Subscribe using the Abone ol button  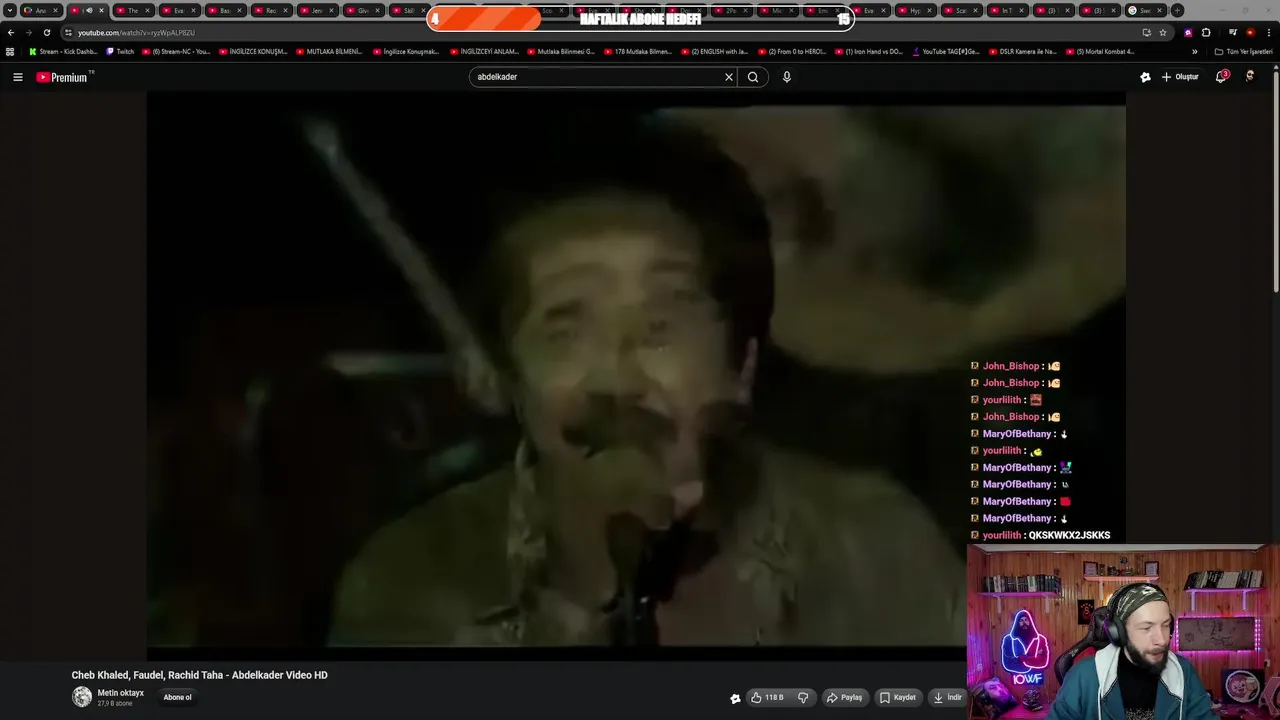click(178, 697)
